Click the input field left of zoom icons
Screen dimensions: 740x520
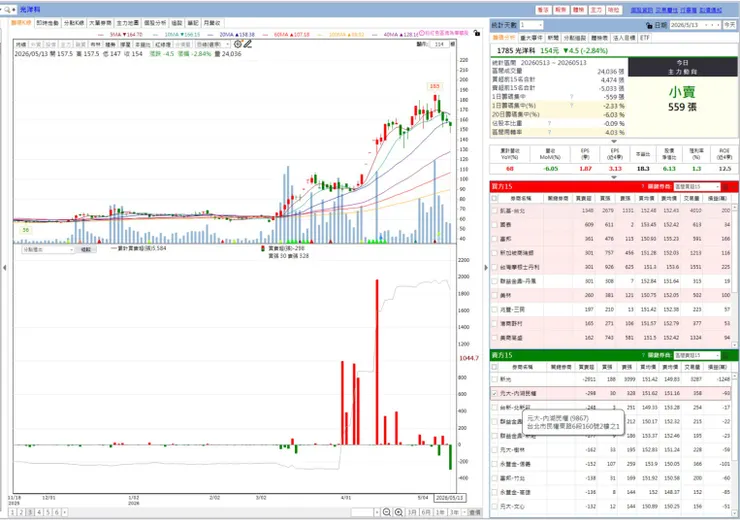[x=362, y=512]
